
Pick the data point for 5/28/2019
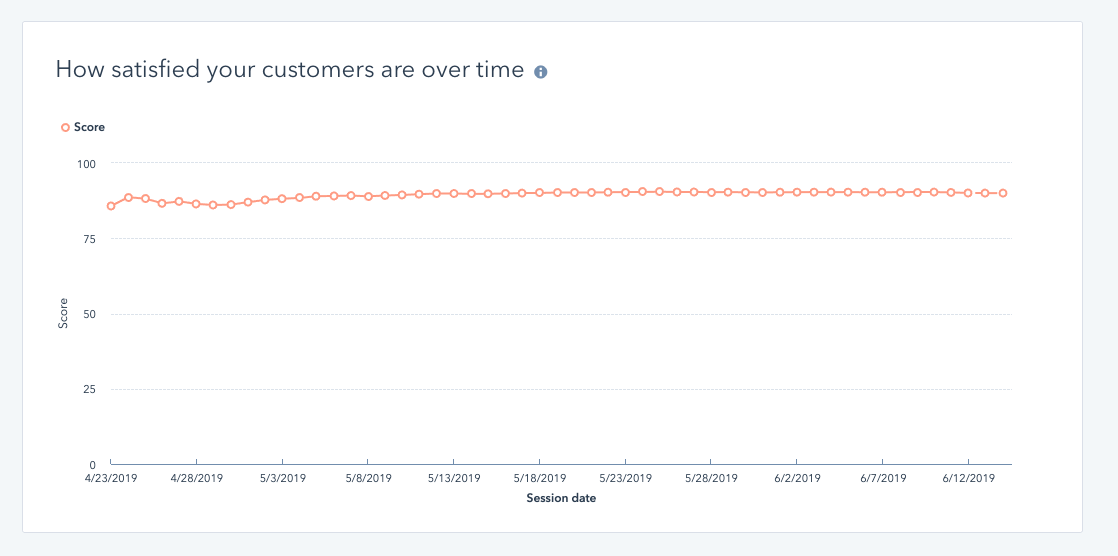[x=711, y=192]
